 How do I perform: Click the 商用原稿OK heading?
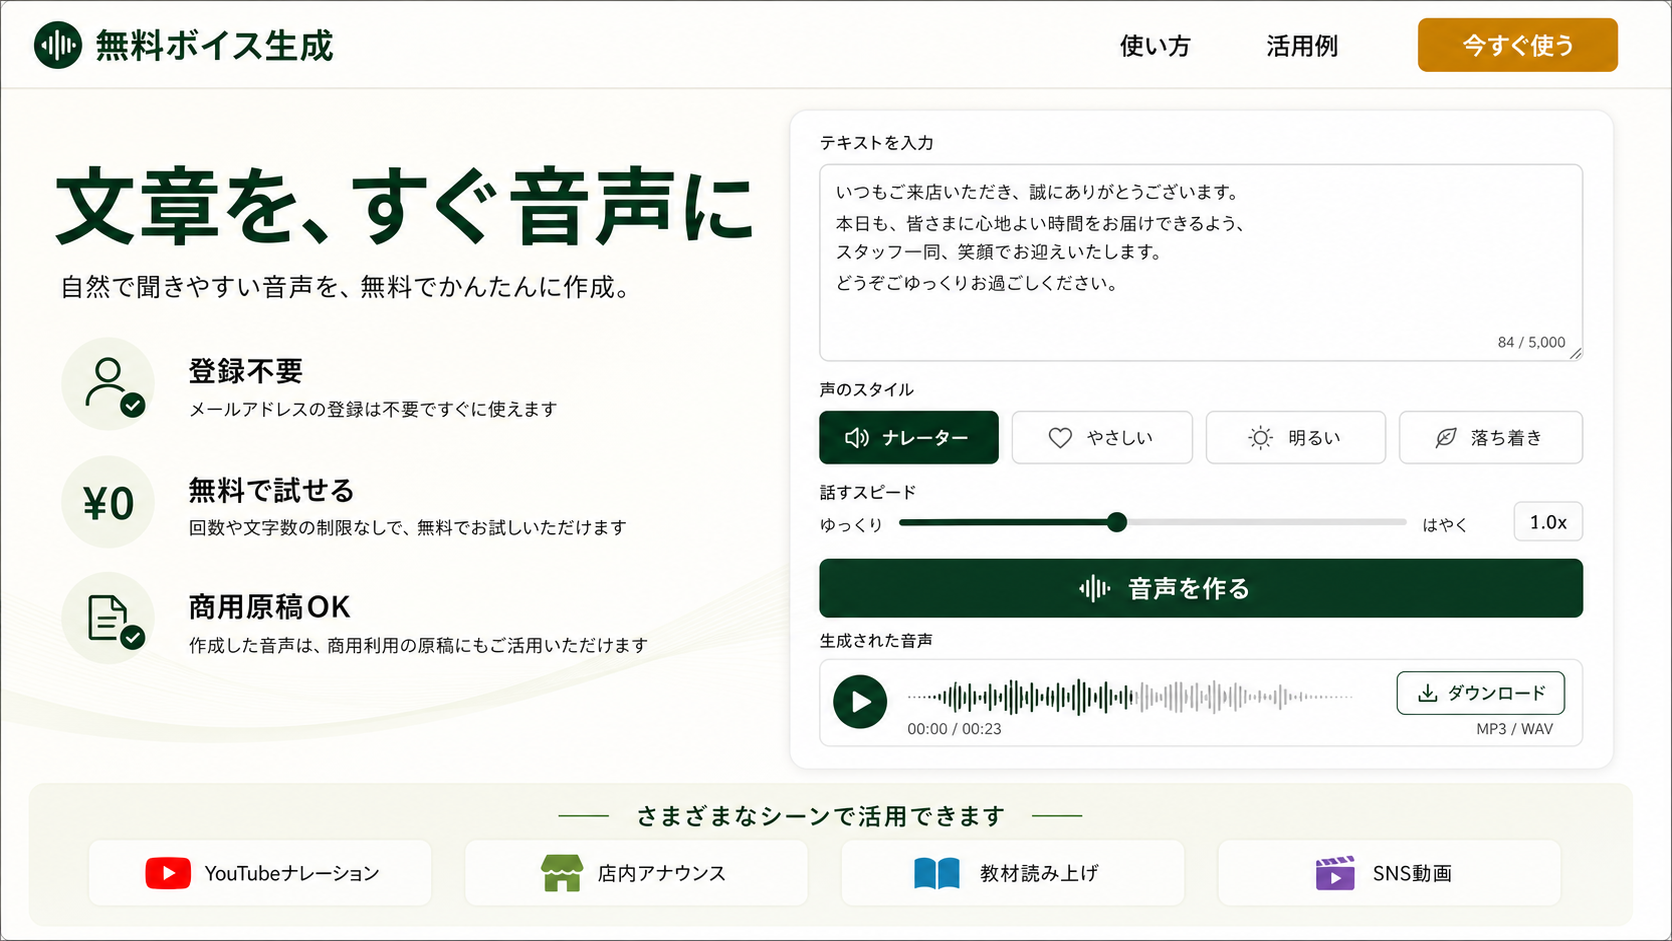270,607
